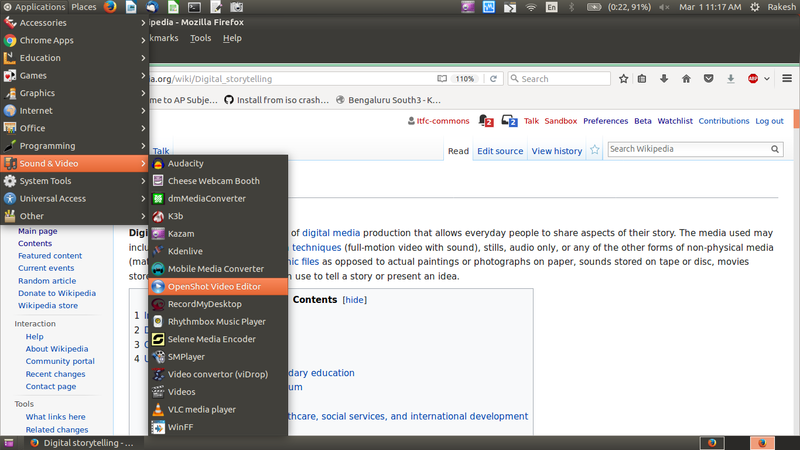Expand Office submenu
The width and height of the screenshot is (800, 450).
point(74,128)
